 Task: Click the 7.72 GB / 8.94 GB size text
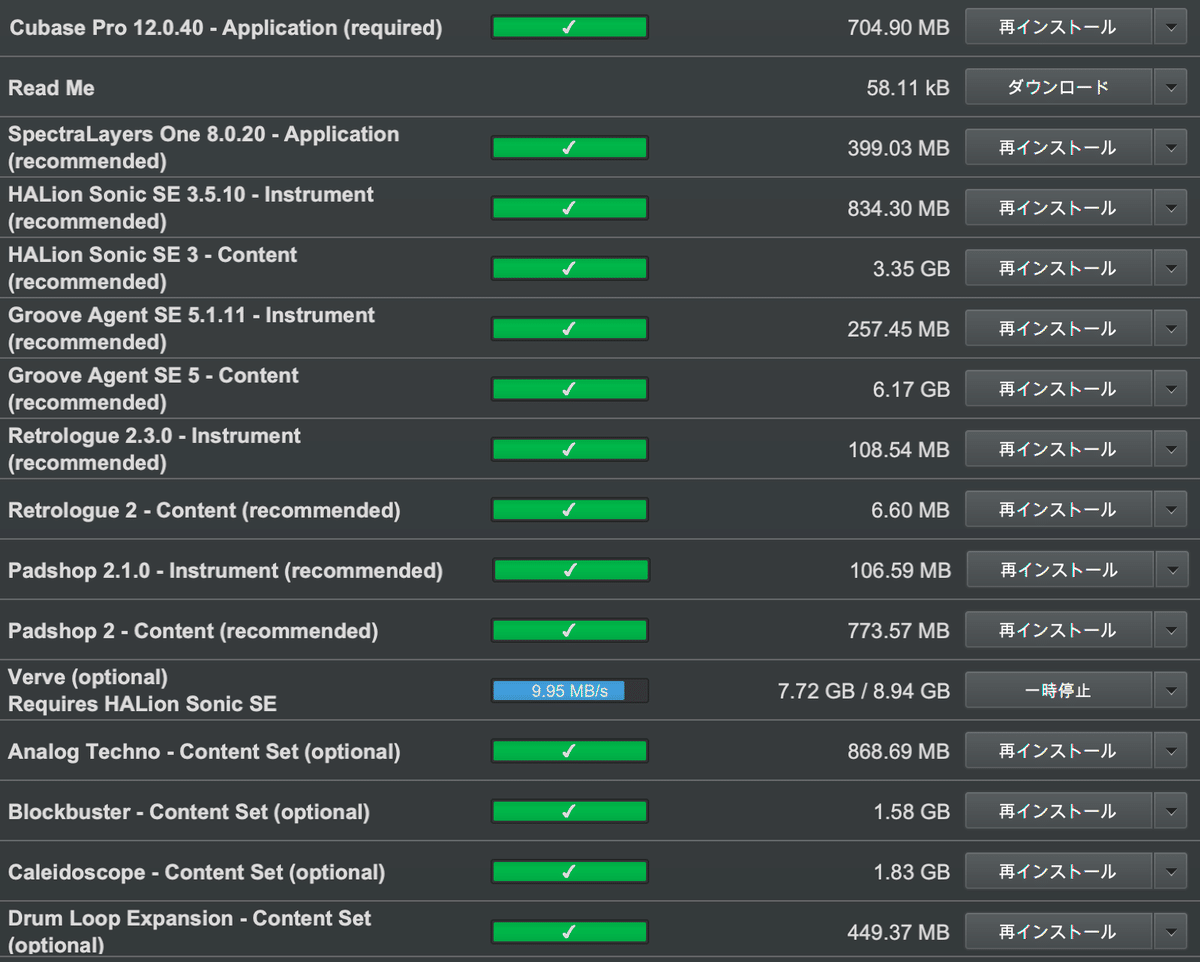click(864, 691)
